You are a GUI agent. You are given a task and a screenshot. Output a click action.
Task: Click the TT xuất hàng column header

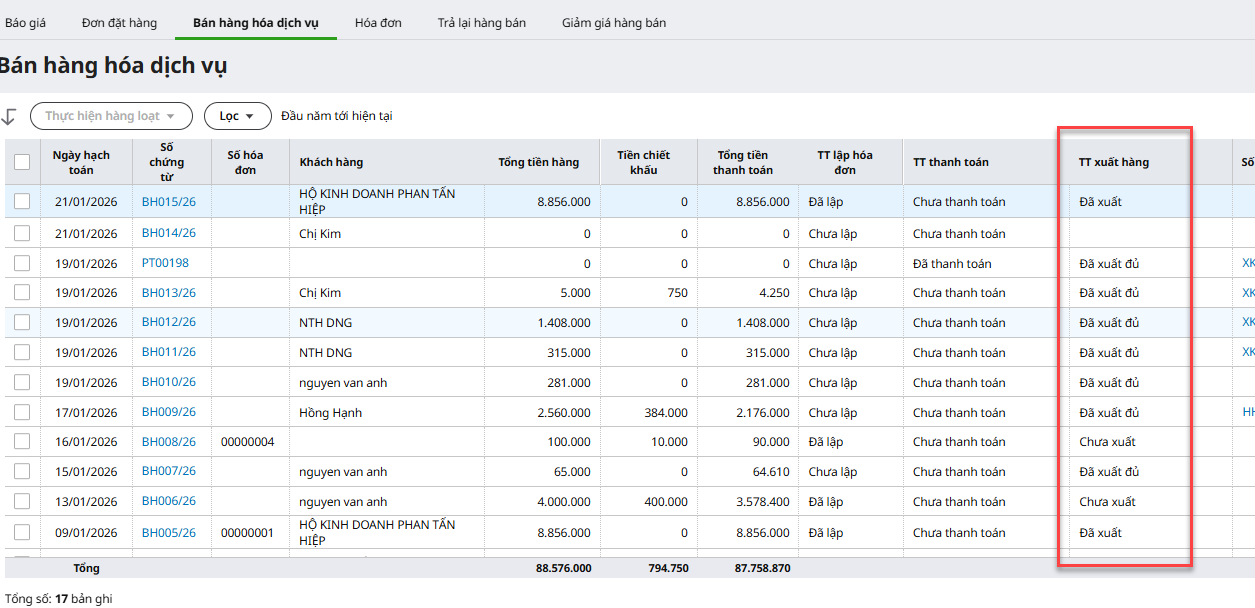[1113, 162]
